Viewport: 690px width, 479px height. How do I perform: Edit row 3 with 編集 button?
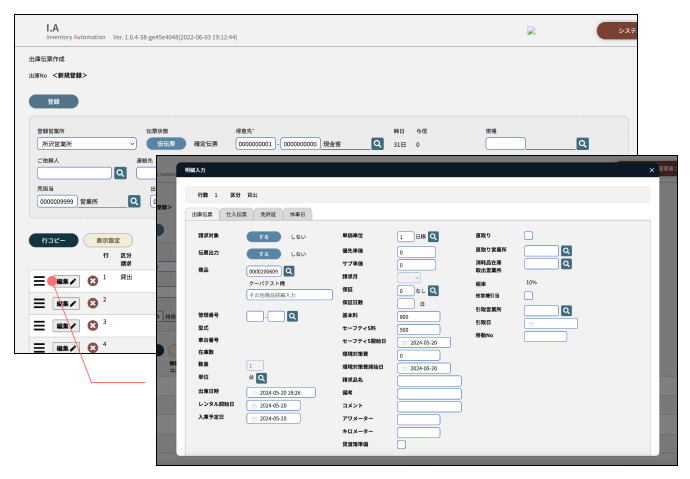pos(66,326)
